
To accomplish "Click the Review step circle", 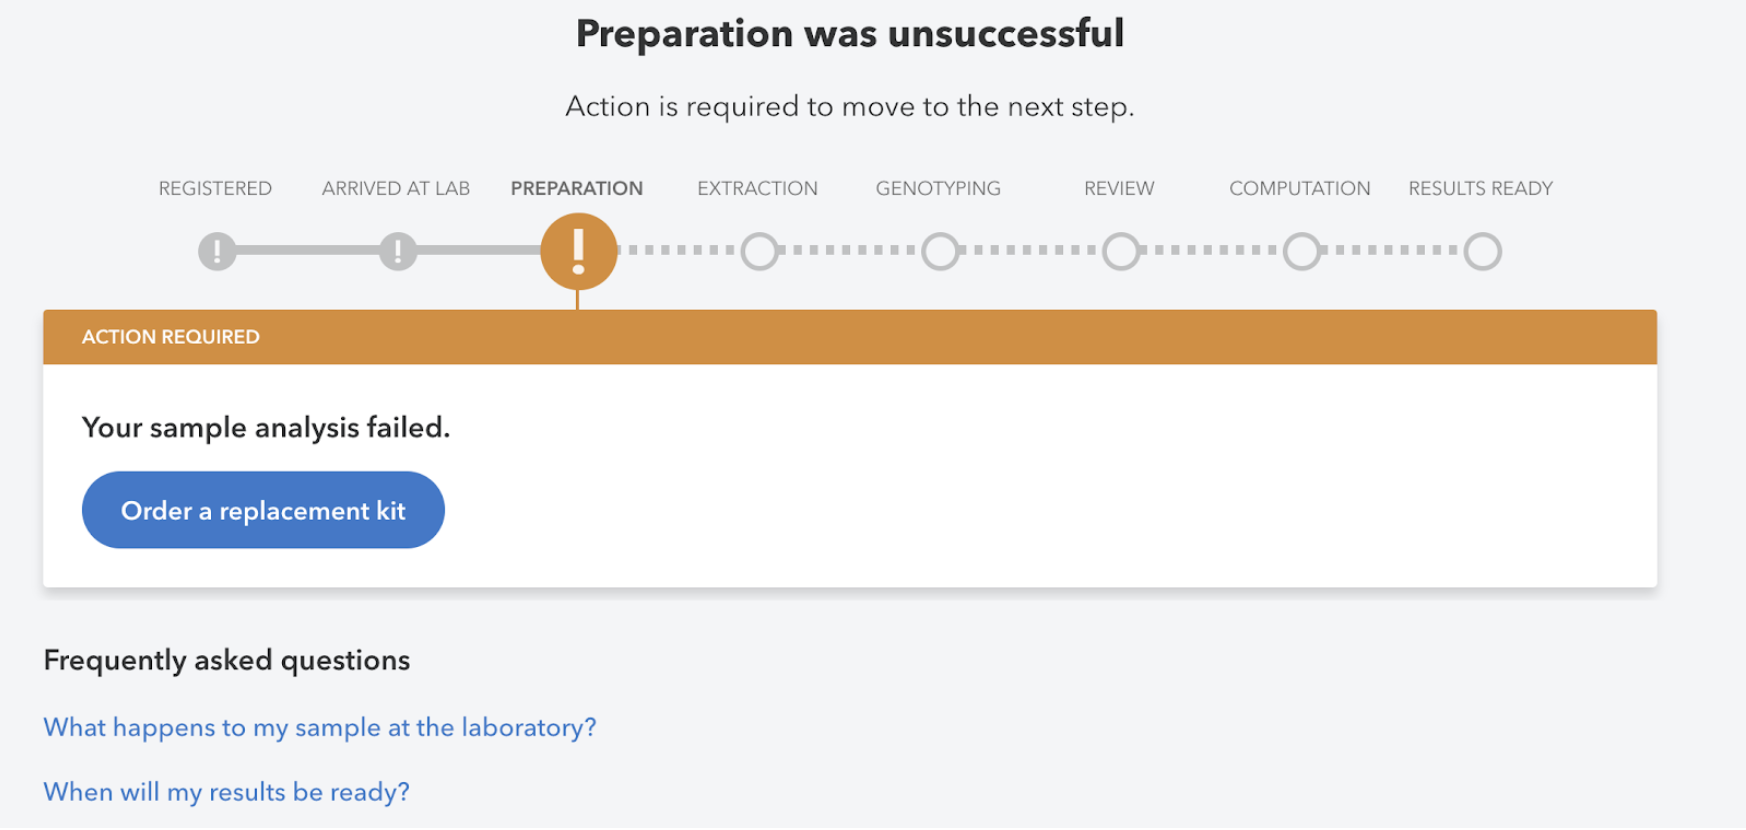I will click(1120, 250).
